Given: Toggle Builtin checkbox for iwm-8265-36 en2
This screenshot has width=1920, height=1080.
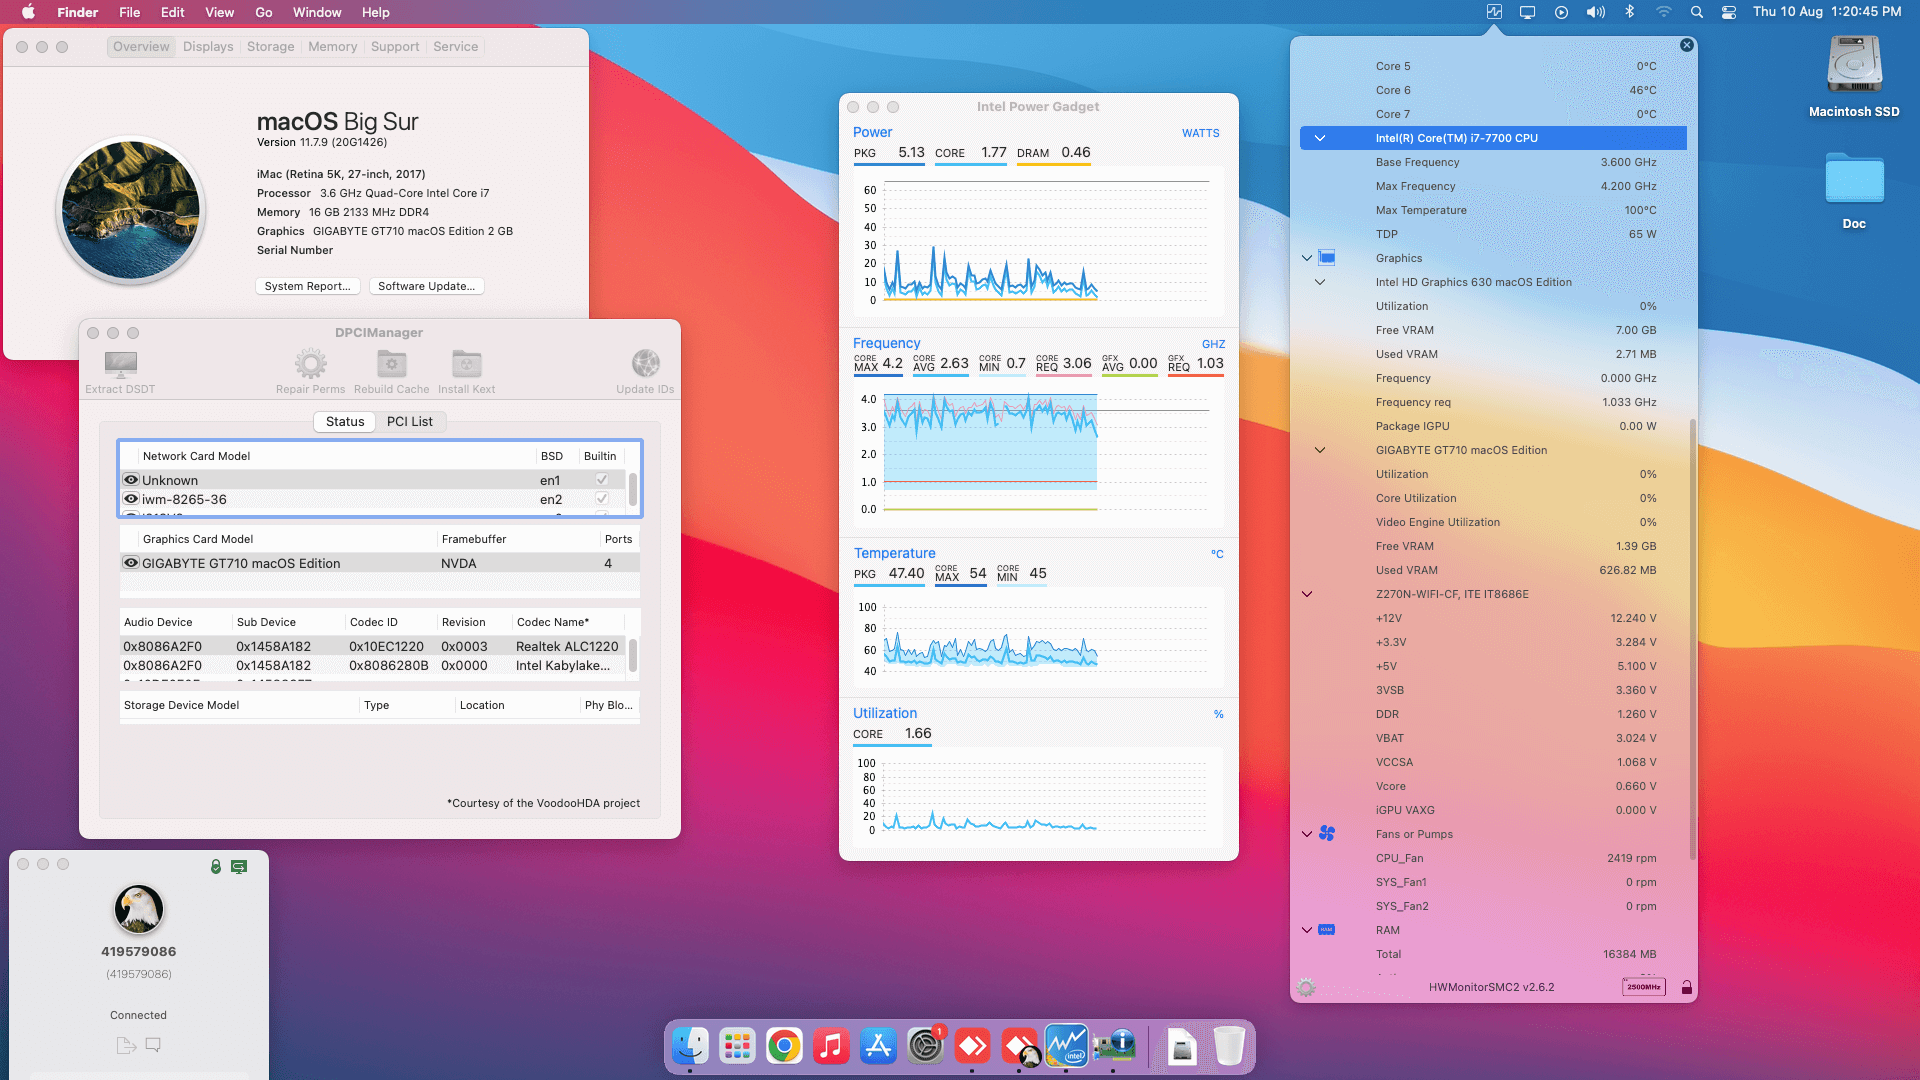Looking at the screenshot, I should click(x=601, y=499).
